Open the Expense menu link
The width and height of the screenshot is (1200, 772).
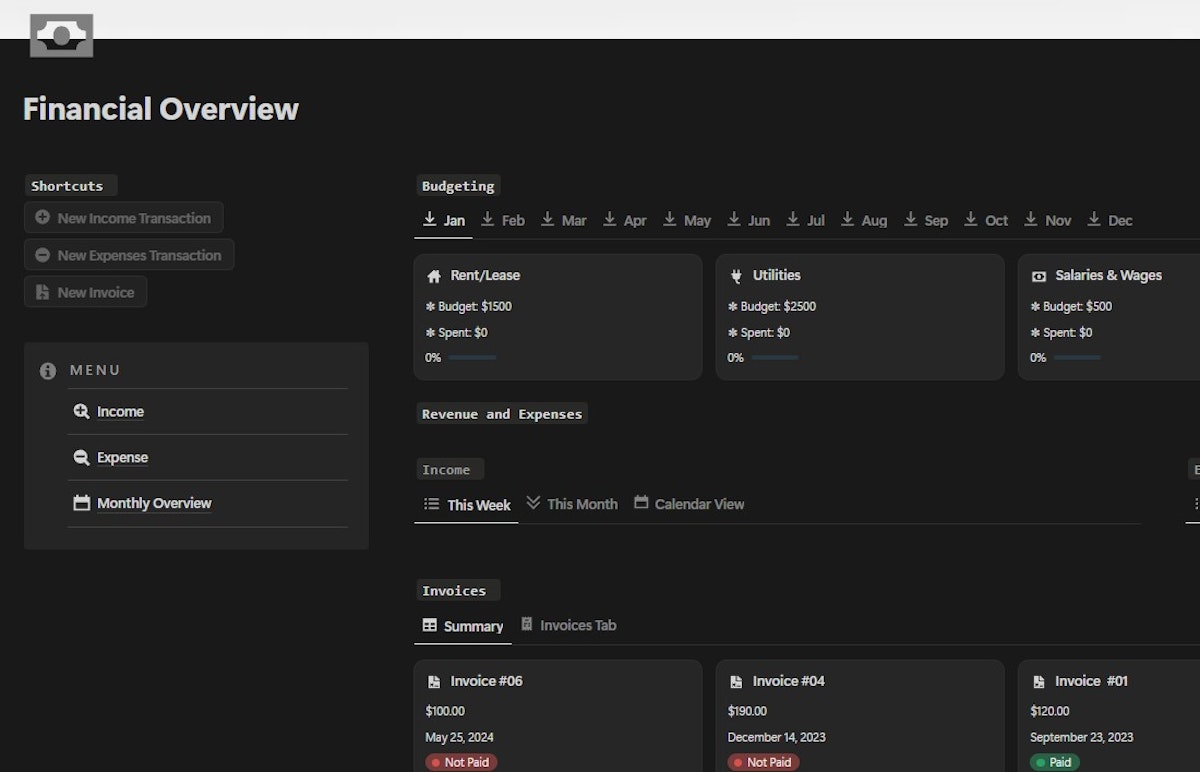pos(122,458)
